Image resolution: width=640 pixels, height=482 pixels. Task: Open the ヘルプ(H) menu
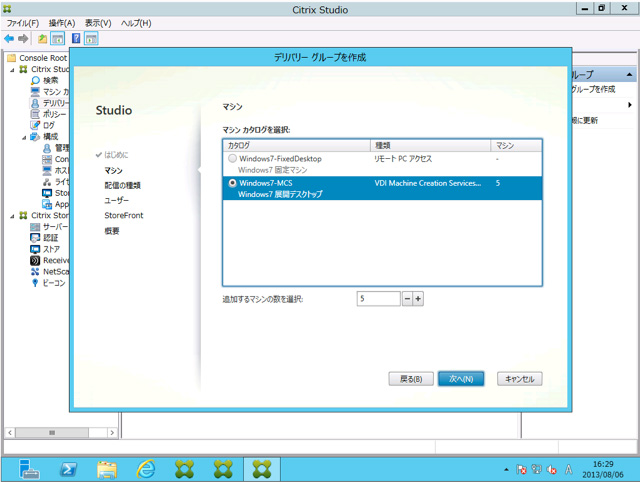136,23
